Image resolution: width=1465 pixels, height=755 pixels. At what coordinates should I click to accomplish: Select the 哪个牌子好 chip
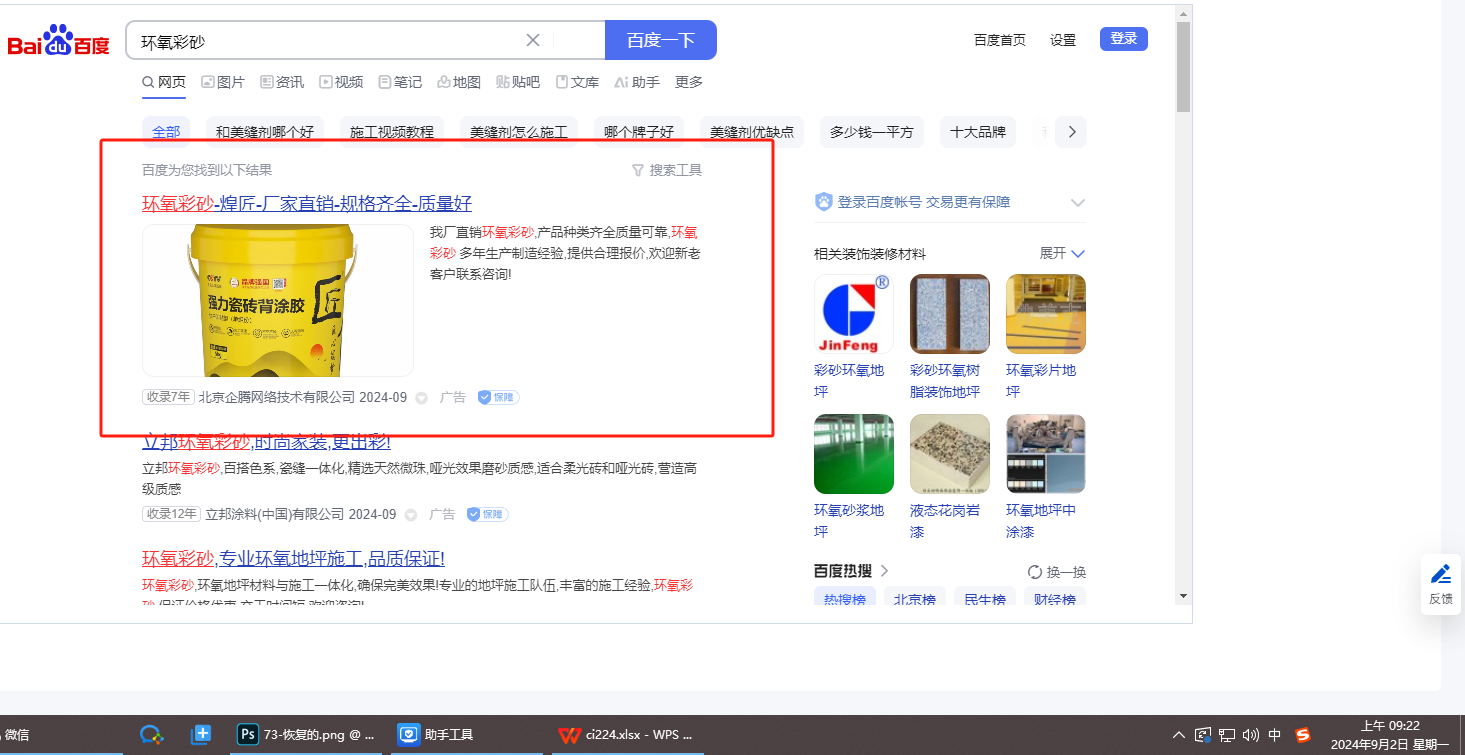pyautogui.click(x=639, y=132)
